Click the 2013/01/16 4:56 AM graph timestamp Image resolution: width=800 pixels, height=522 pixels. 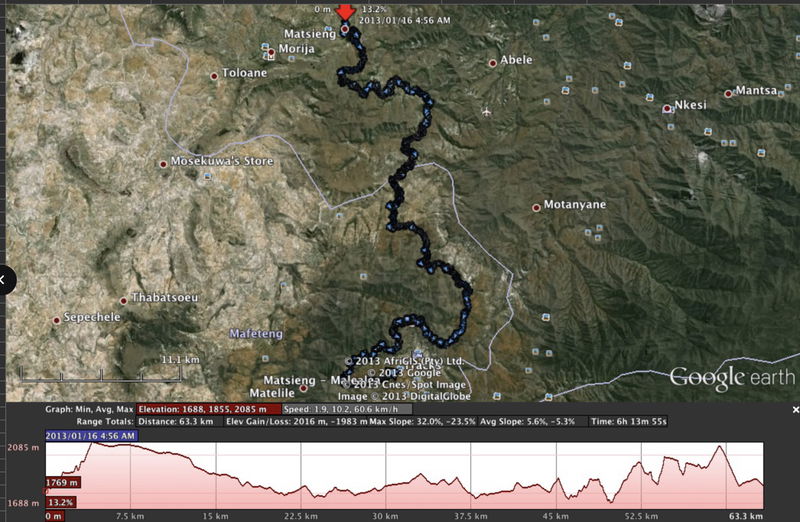click(x=91, y=435)
